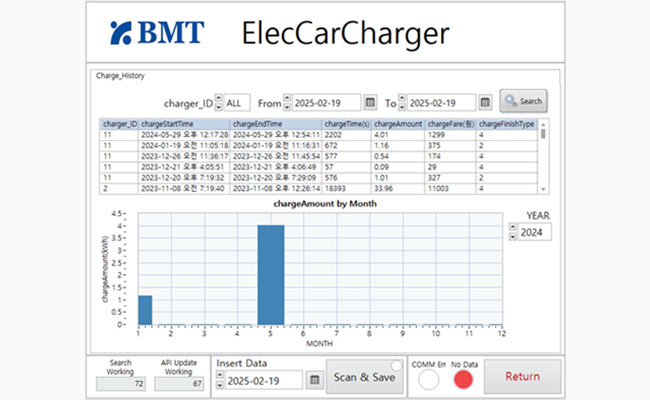The width and height of the screenshot is (650, 400).
Task: Open the Insert Data calendar picker
Action: 313,380
